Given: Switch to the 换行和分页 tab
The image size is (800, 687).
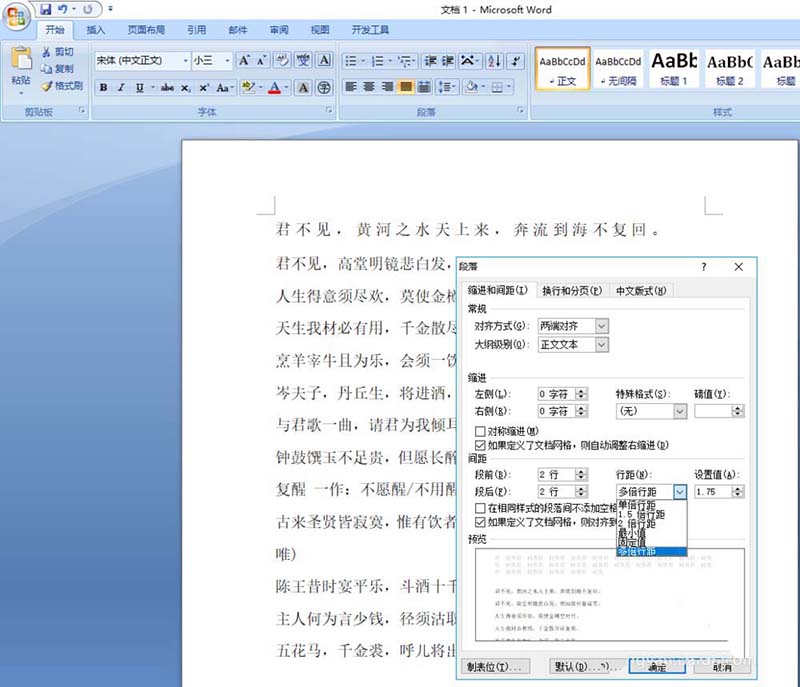Looking at the screenshot, I should [571, 291].
